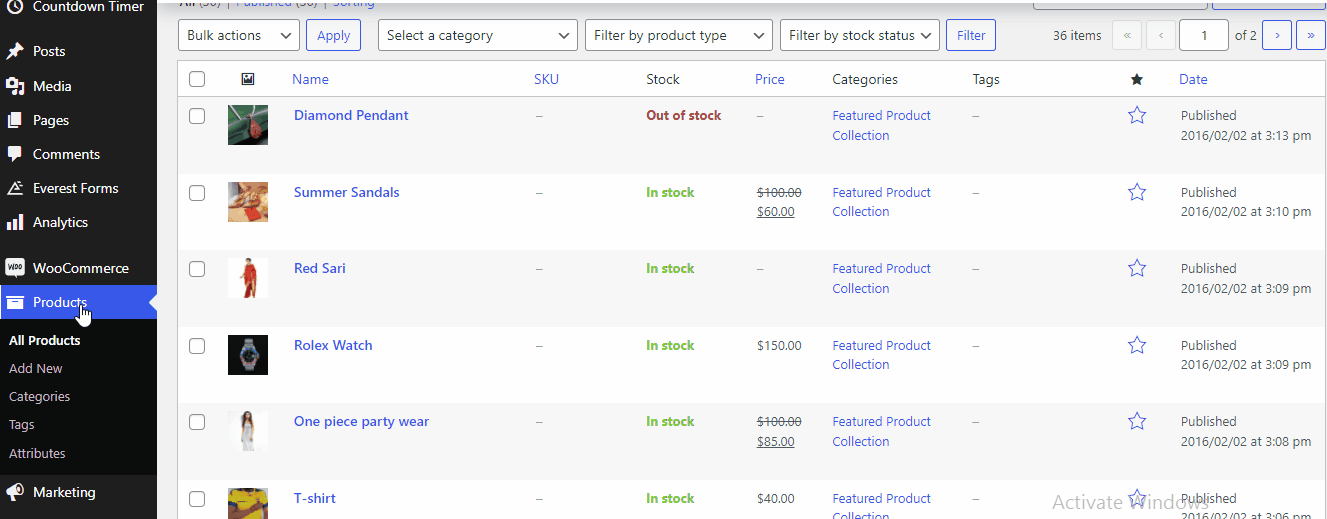Open the Bulk actions dropdown

240,35
